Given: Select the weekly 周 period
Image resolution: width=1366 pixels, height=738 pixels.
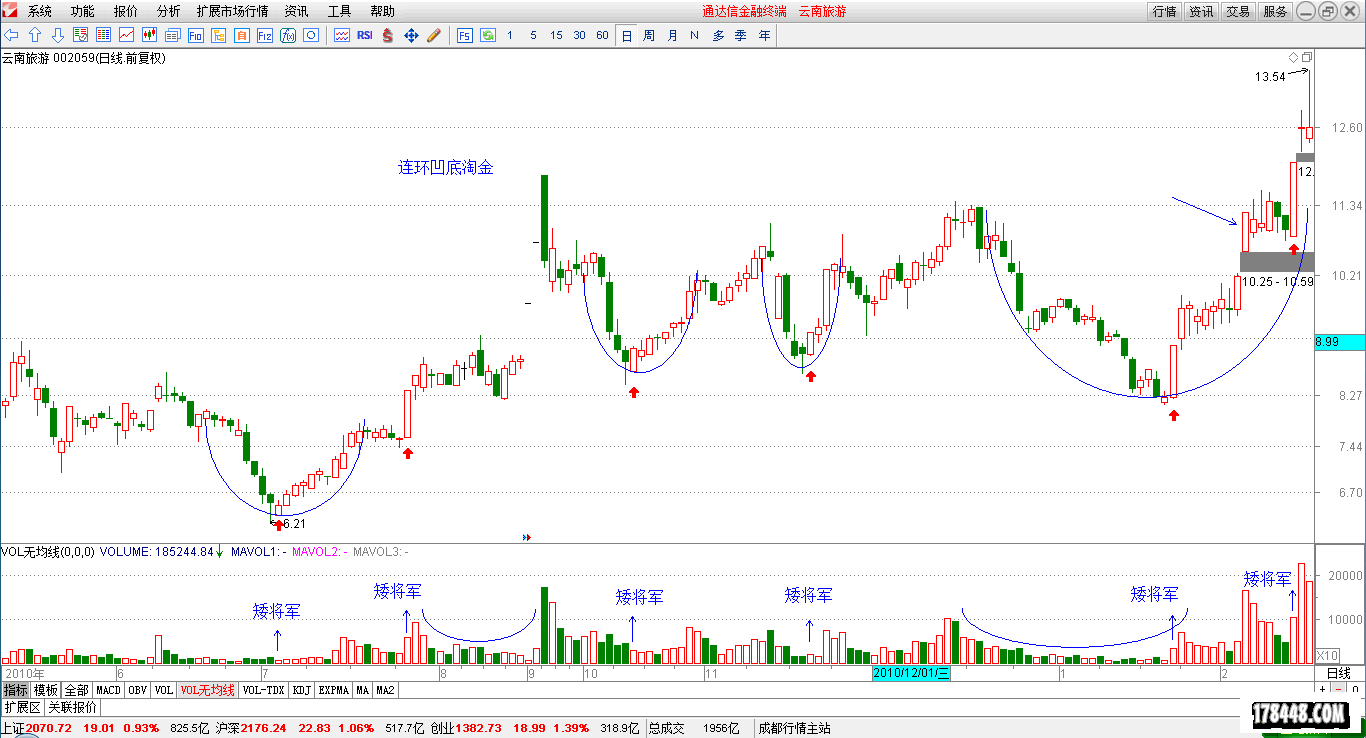Looking at the screenshot, I should pyautogui.click(x=649, y=35).
